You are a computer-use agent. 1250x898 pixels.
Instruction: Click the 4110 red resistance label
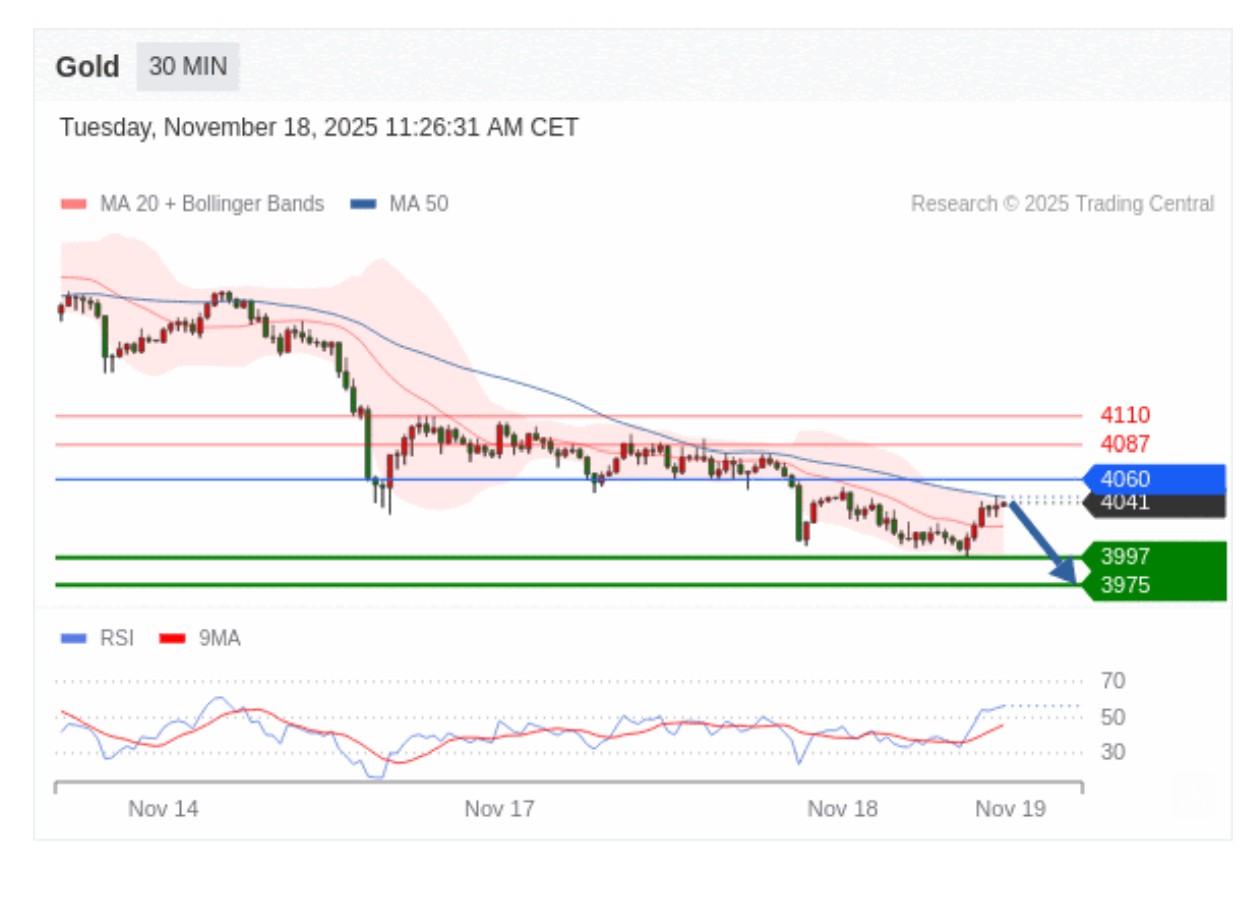point(1125,415)
